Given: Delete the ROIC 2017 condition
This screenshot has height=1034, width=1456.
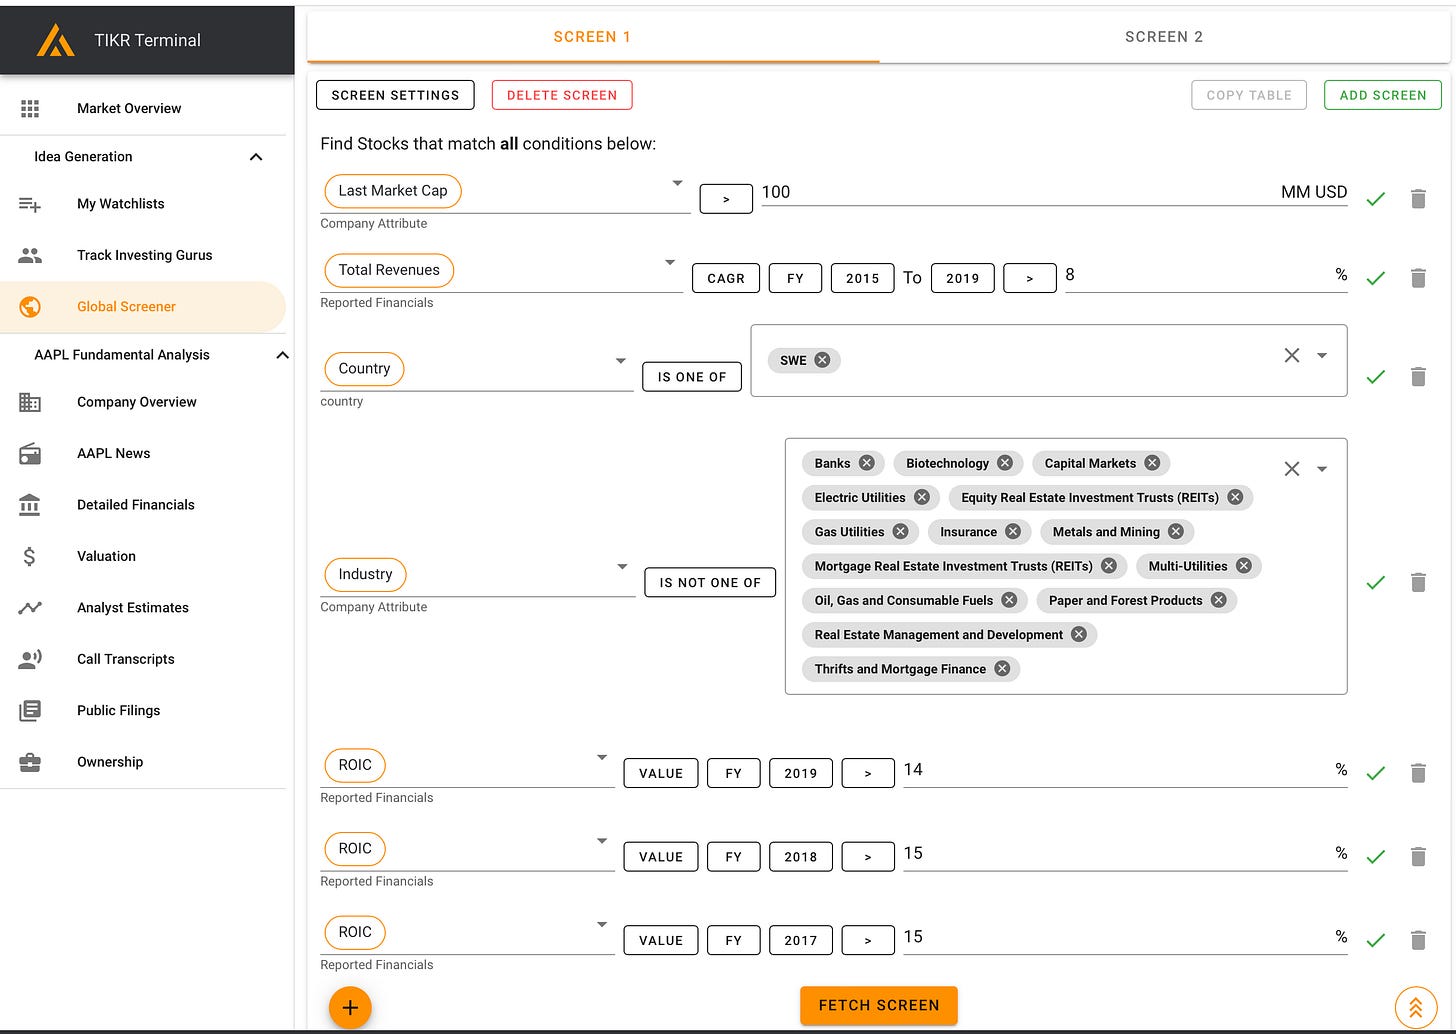Looking at the screenshot, I should point(1418,940).
